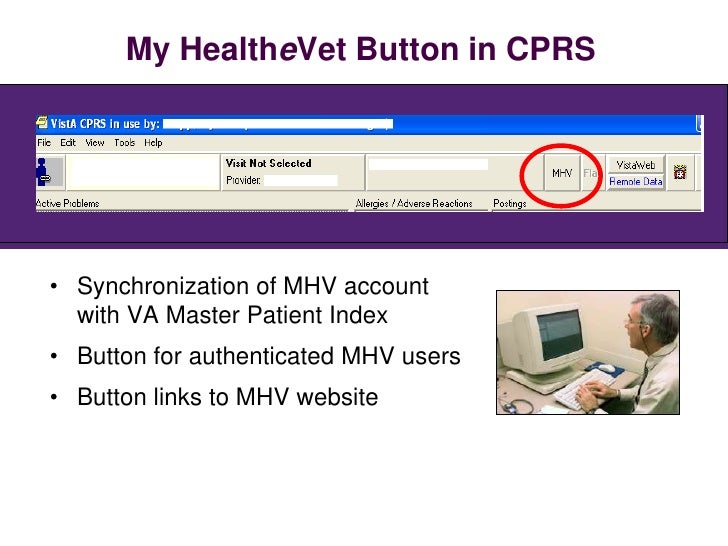Click the blank patient name panel

143,172
